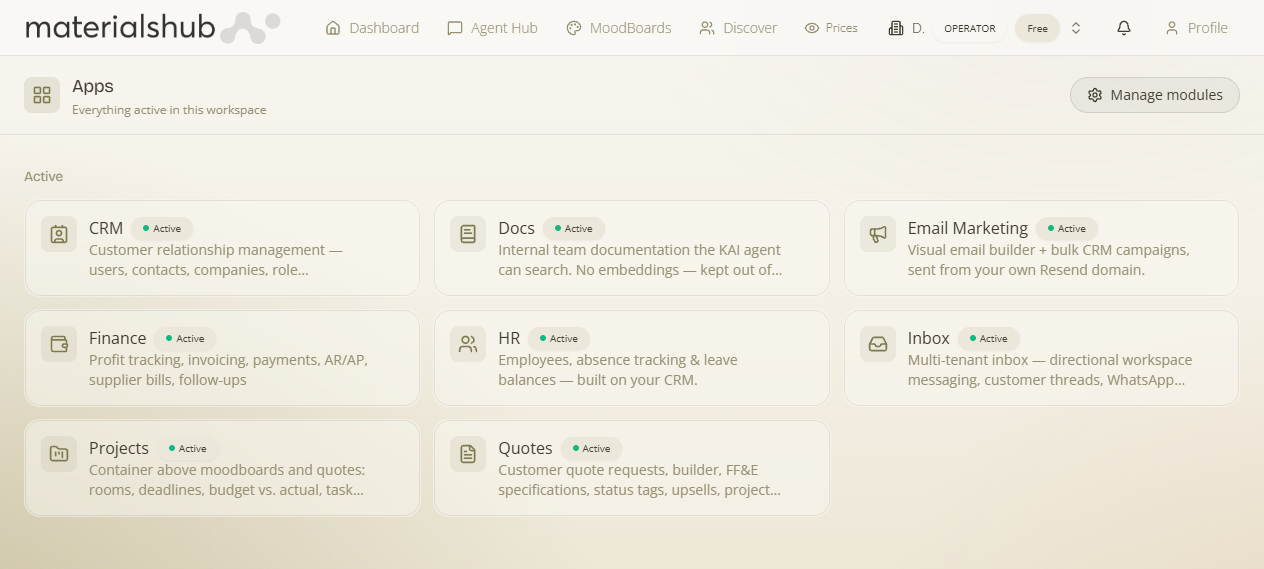Click the Email Marketing megaphone icon

pyautogui.click(x=878, y=235)
